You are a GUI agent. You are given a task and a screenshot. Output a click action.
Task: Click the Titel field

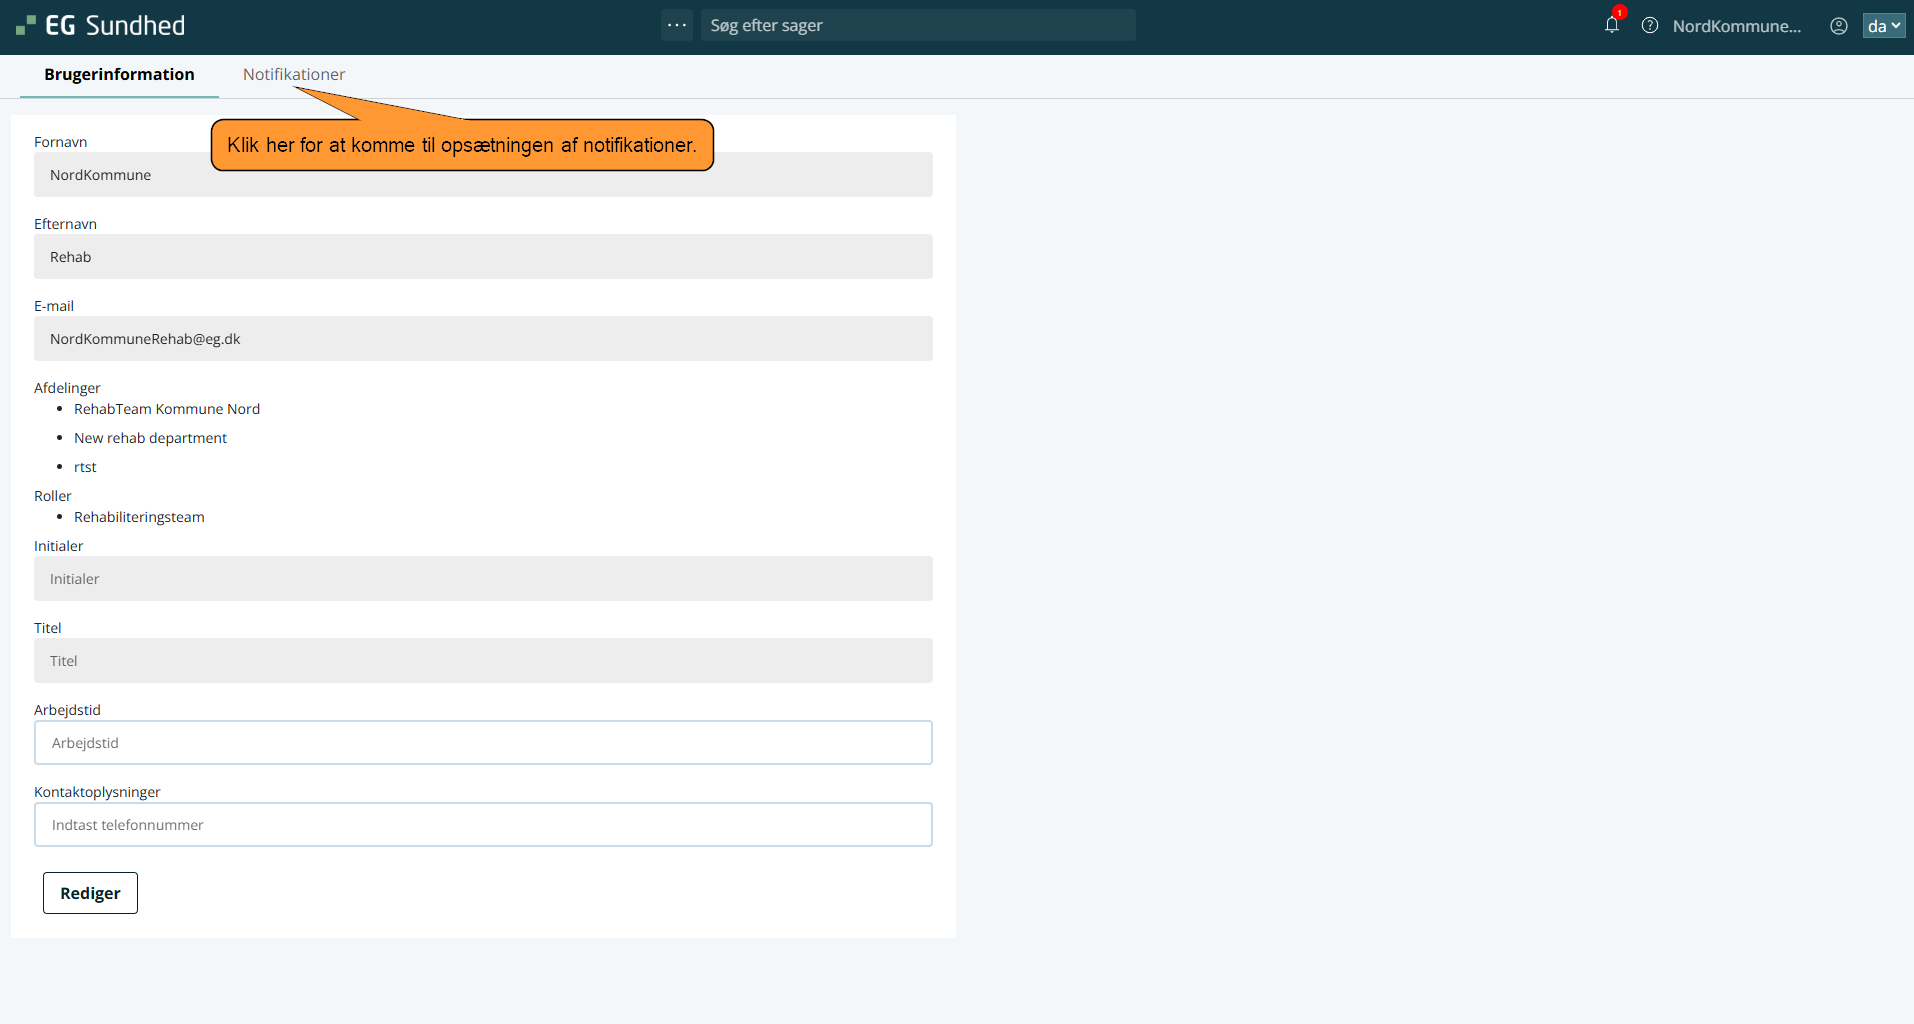pyautogui.click(x=483, y=661)
